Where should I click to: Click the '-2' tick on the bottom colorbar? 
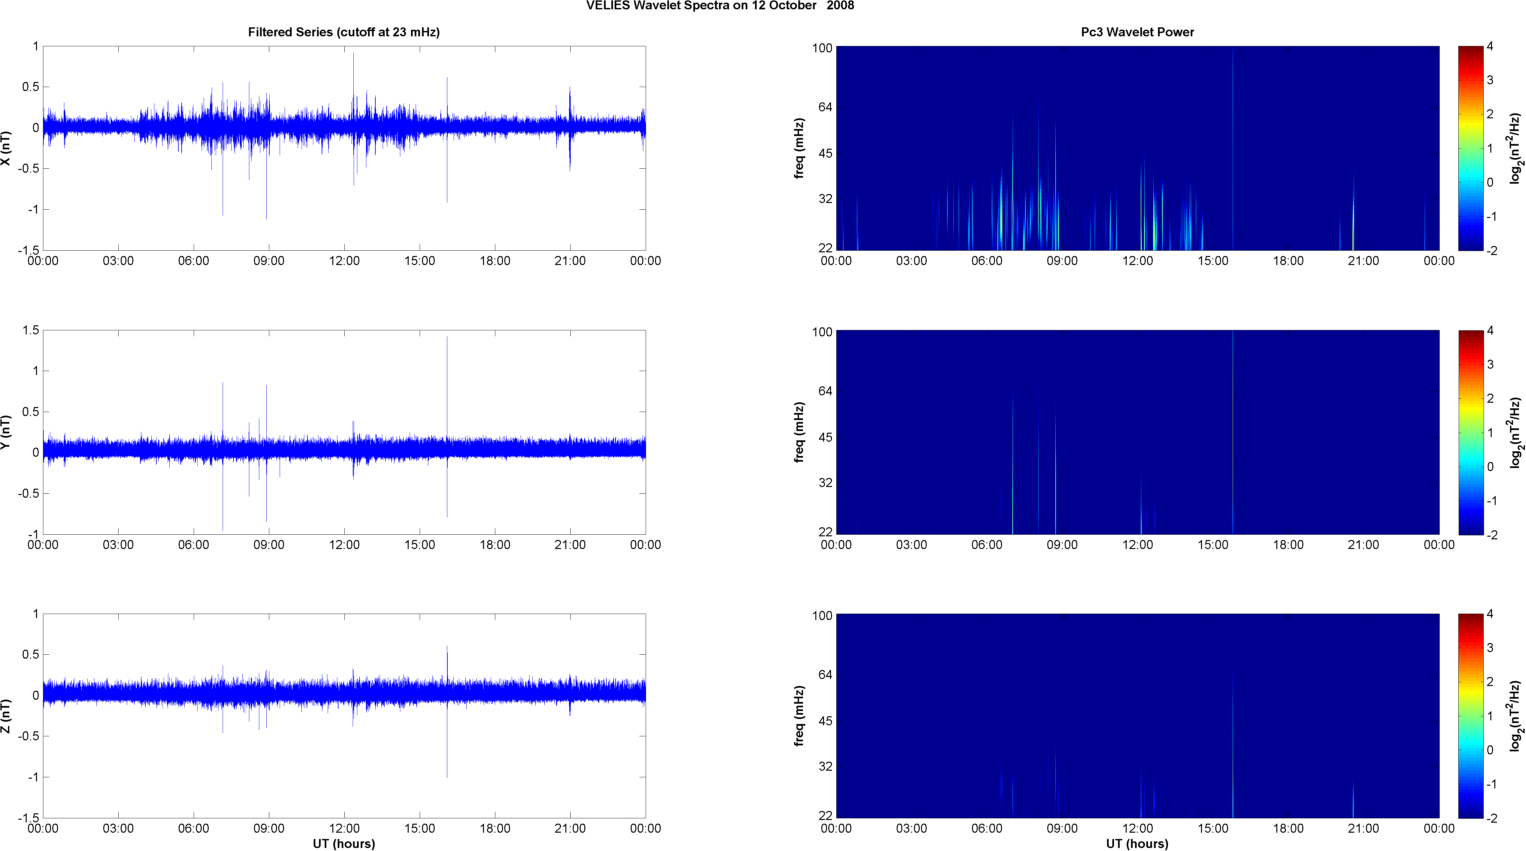pyautogui.click(x=1491, y=818)
